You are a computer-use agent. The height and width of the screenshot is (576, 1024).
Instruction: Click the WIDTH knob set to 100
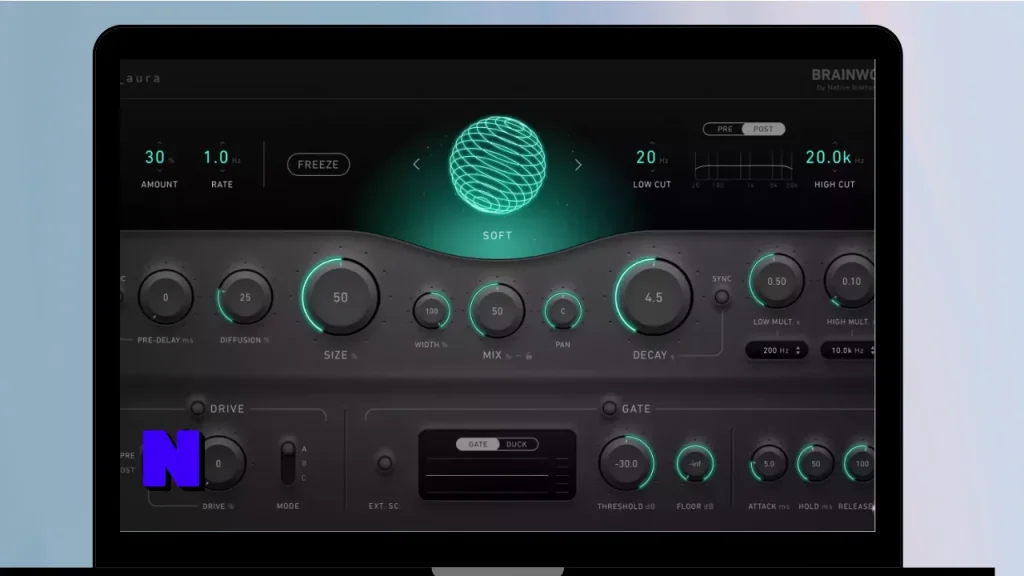click(x=432, y=311)
